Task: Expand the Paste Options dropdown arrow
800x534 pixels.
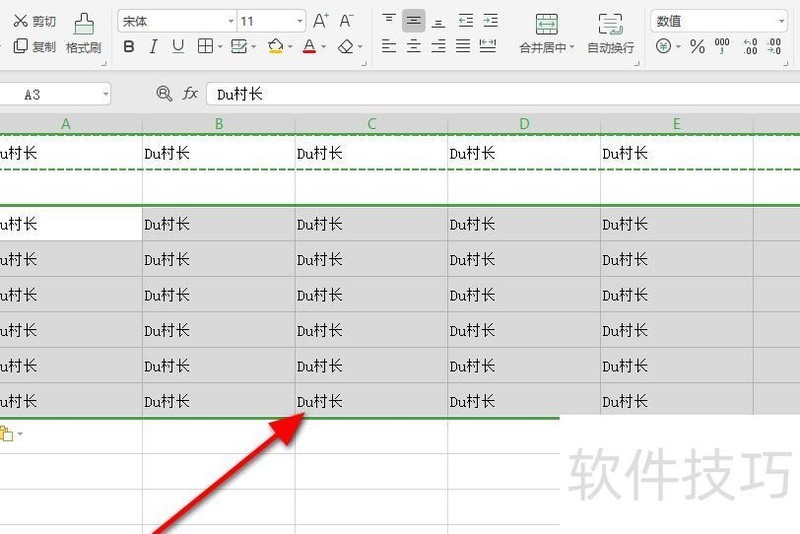Action: click(20, 435)
